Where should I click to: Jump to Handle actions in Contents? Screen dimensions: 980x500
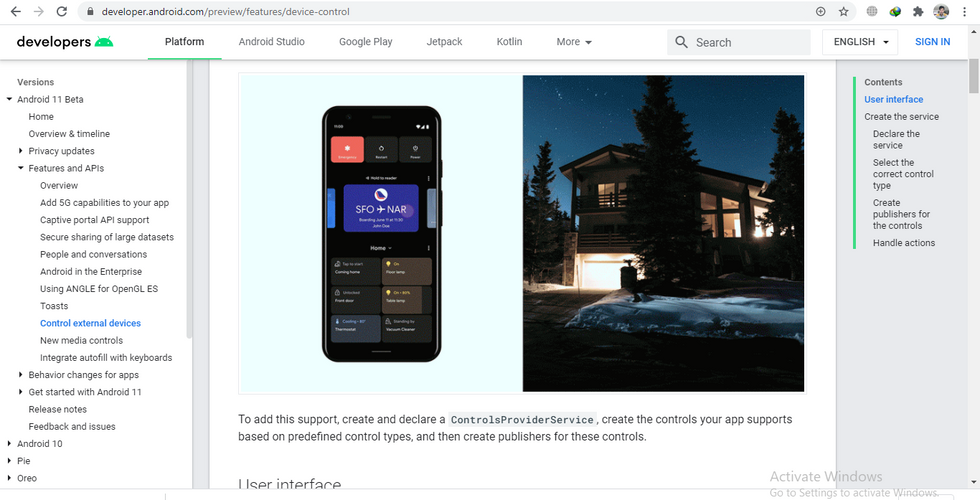click(x=904, y=242)
